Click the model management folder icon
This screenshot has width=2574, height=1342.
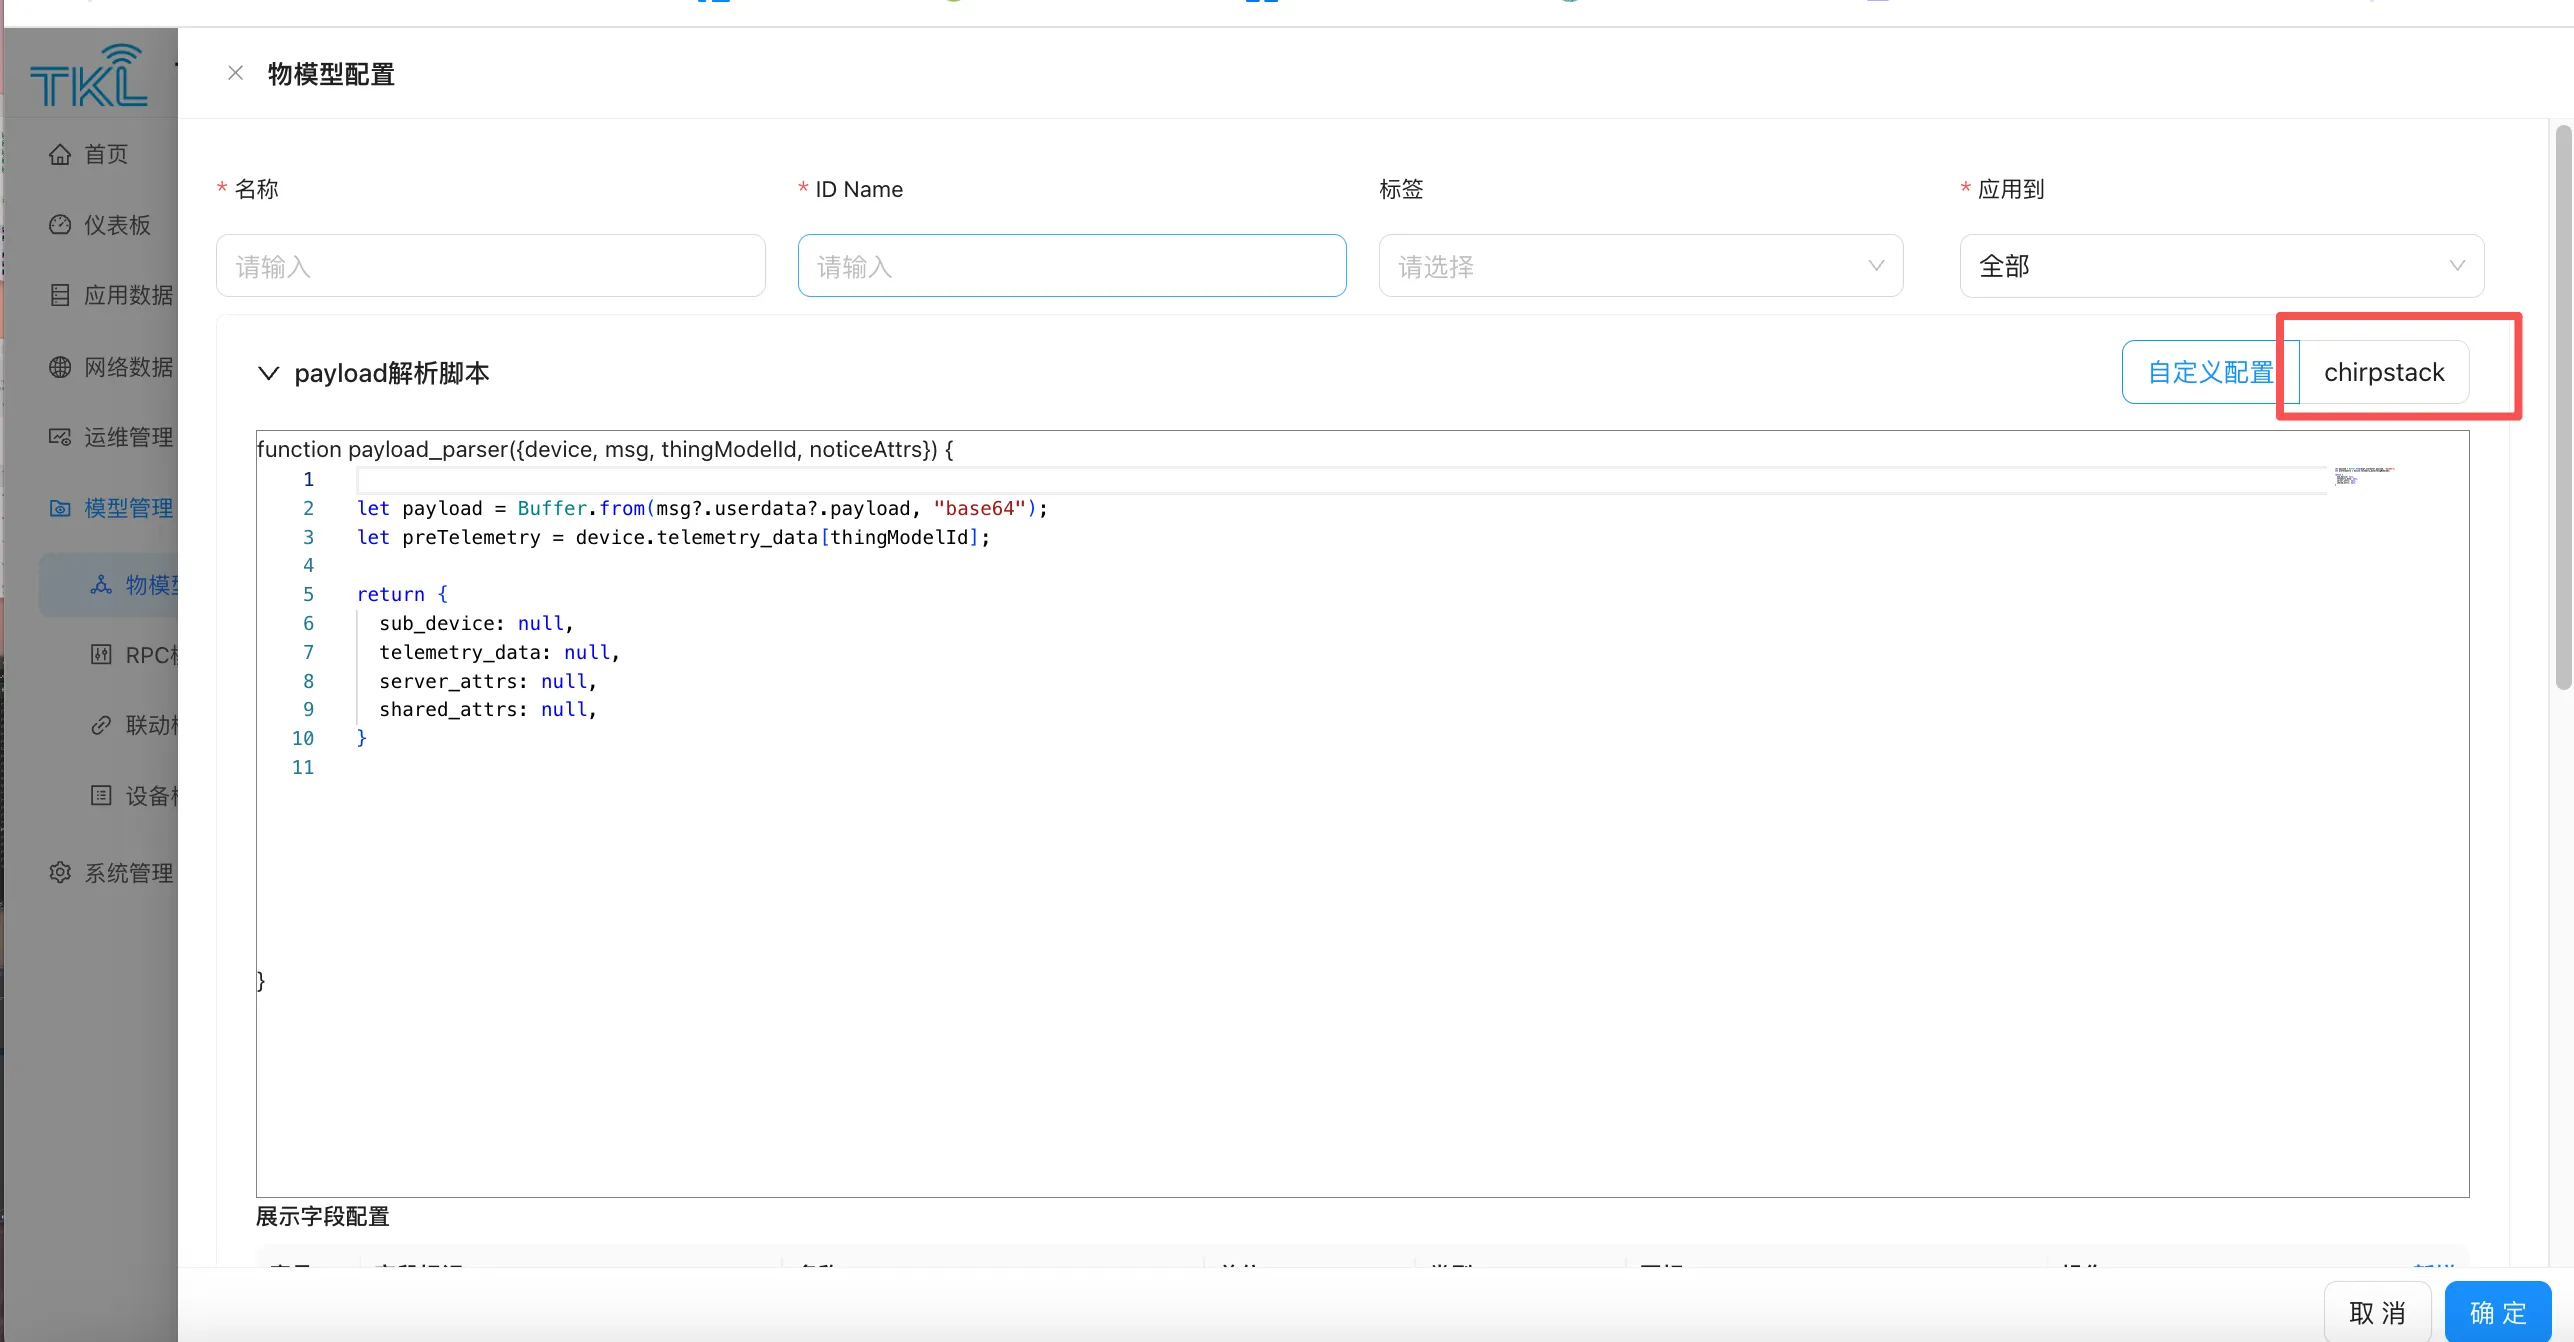click(x=60, y=508)
